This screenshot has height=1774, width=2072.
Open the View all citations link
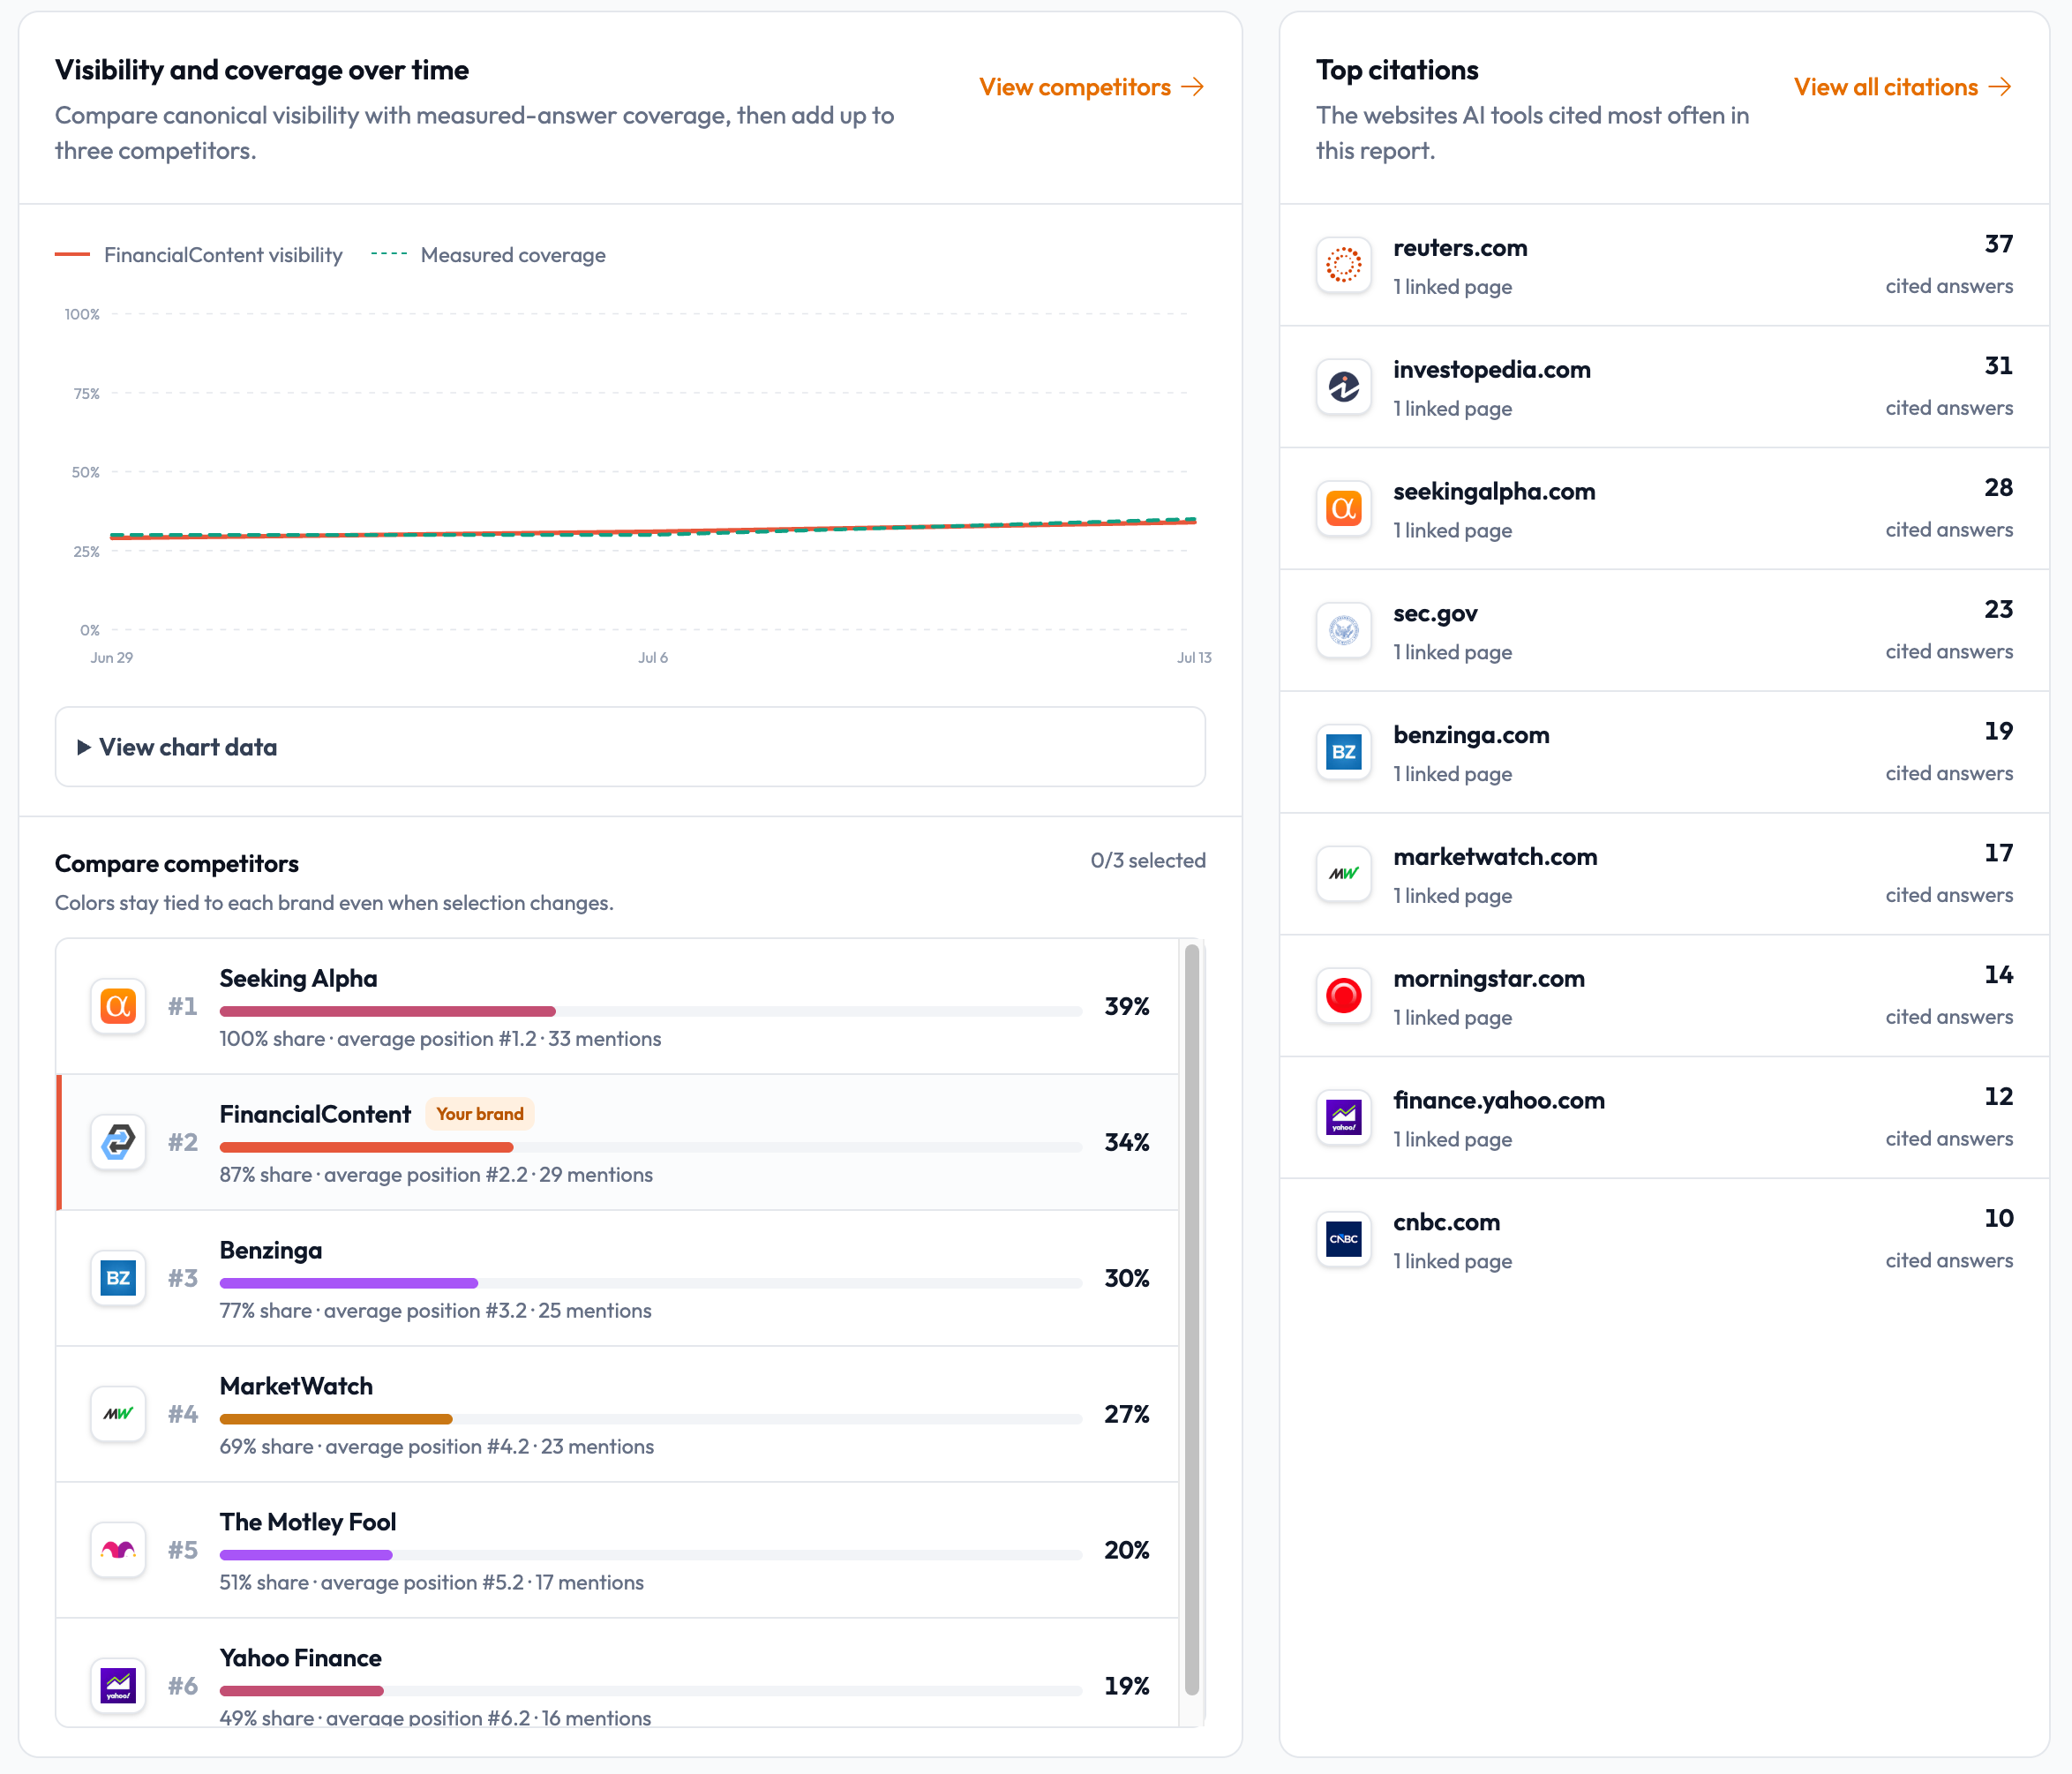(1903, 87)
